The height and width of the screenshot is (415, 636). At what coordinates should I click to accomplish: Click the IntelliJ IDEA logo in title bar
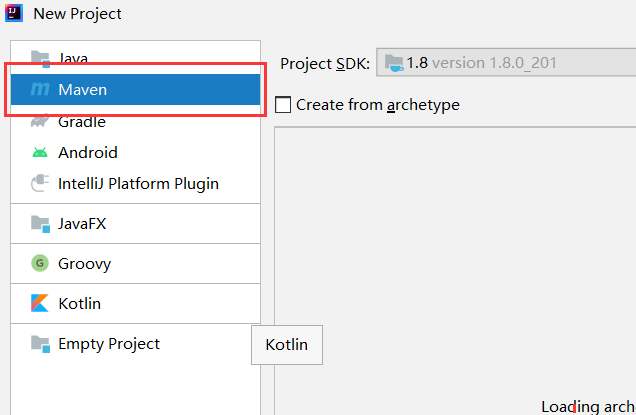pos(13,13)
